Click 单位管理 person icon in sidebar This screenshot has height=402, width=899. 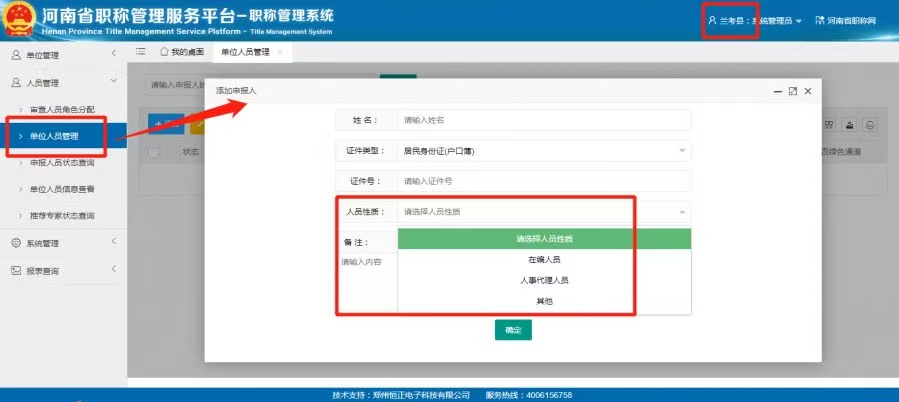click(x=16, y=55)
